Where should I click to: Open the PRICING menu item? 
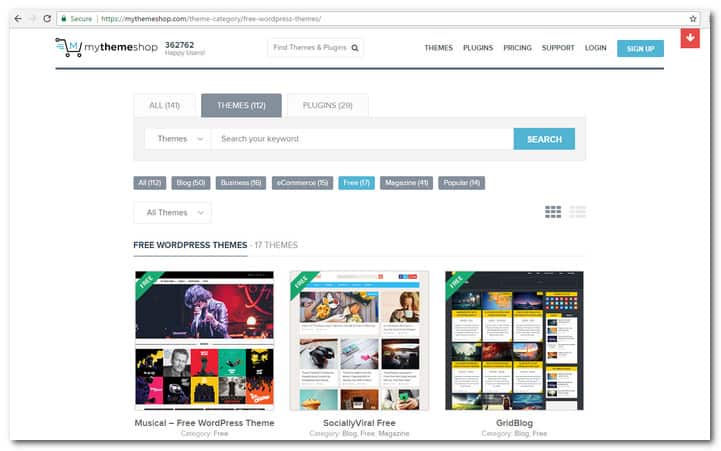tap(517, 48)
